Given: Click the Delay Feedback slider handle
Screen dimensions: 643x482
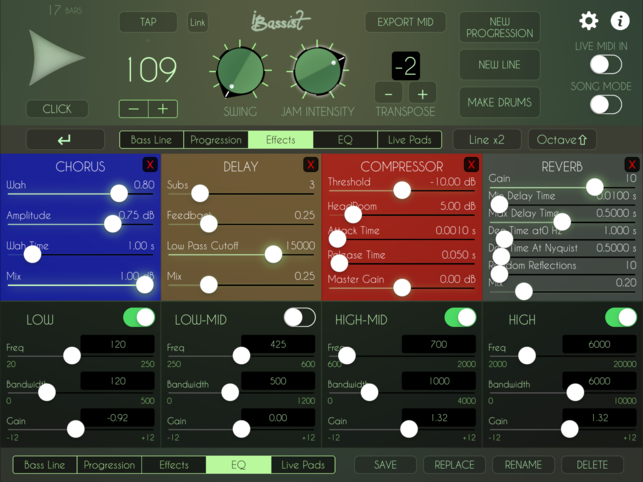Looking at the screenshot, I should (209, 224).
